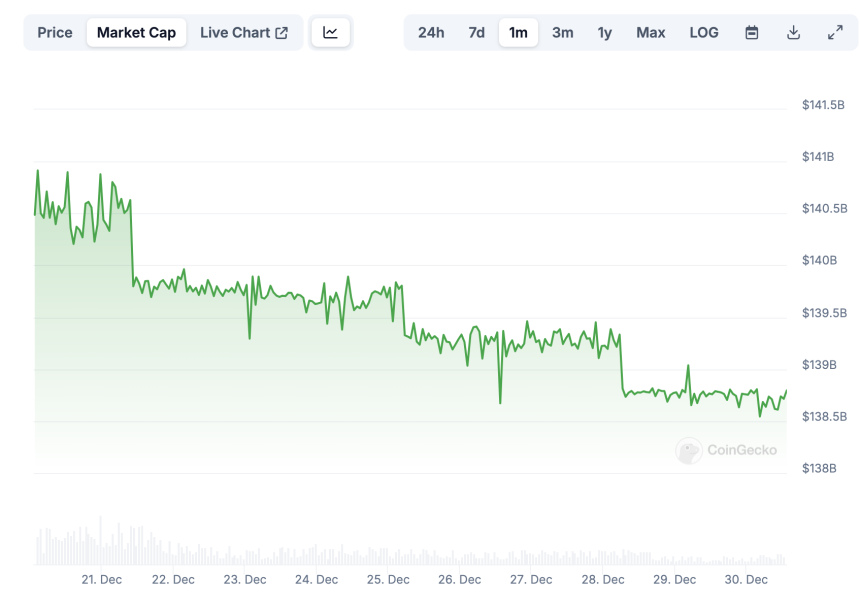Viewport: 860px width, 605px height.
Task: Click the 25. Dec date label on axis
Action: pyautogui.click(x=388, y=580)
